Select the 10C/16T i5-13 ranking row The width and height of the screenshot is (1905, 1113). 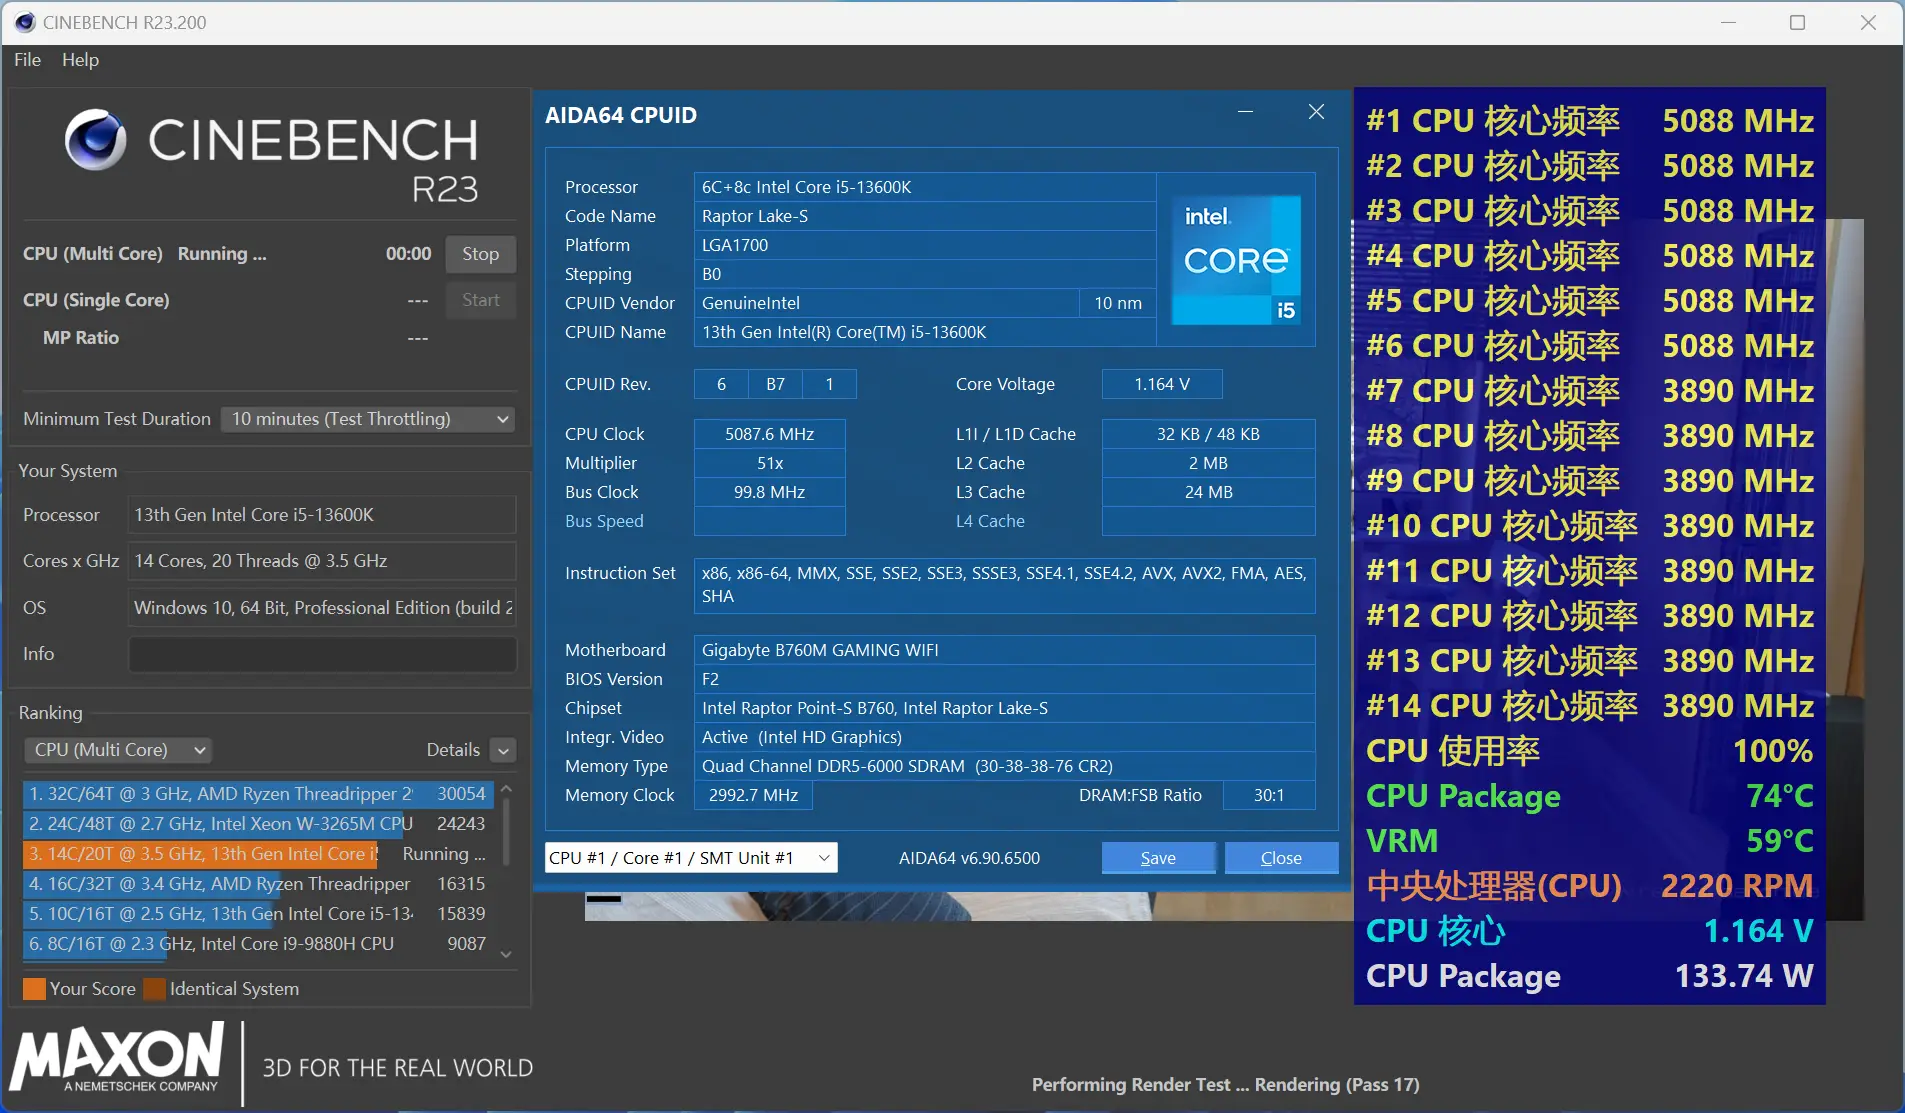258,914
